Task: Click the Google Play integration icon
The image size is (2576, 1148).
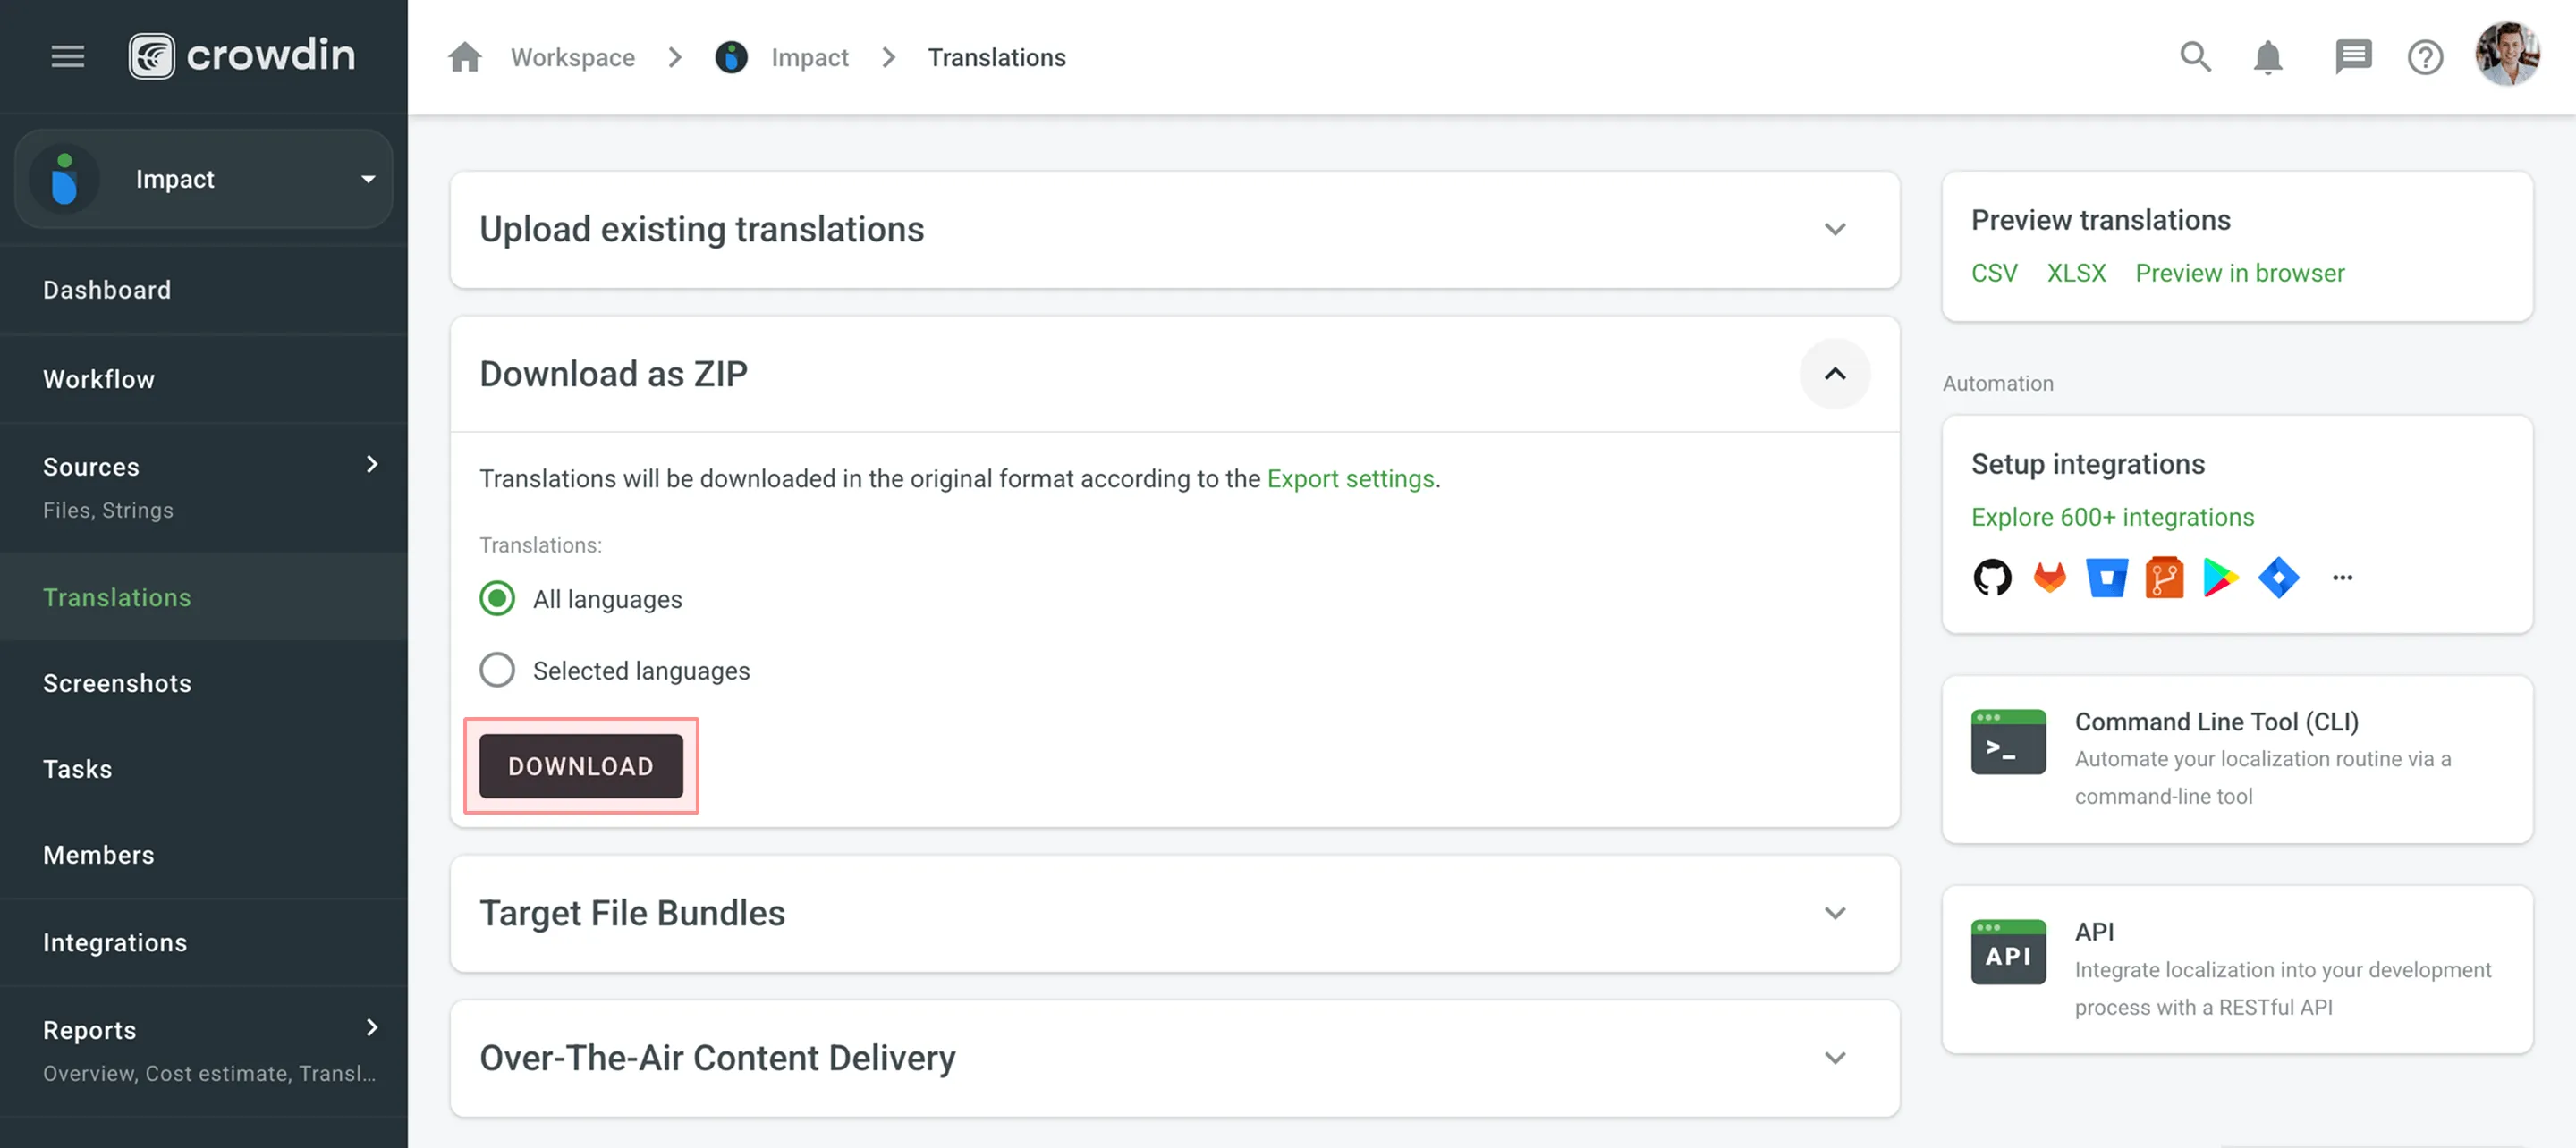Action: click(2220, 577)
